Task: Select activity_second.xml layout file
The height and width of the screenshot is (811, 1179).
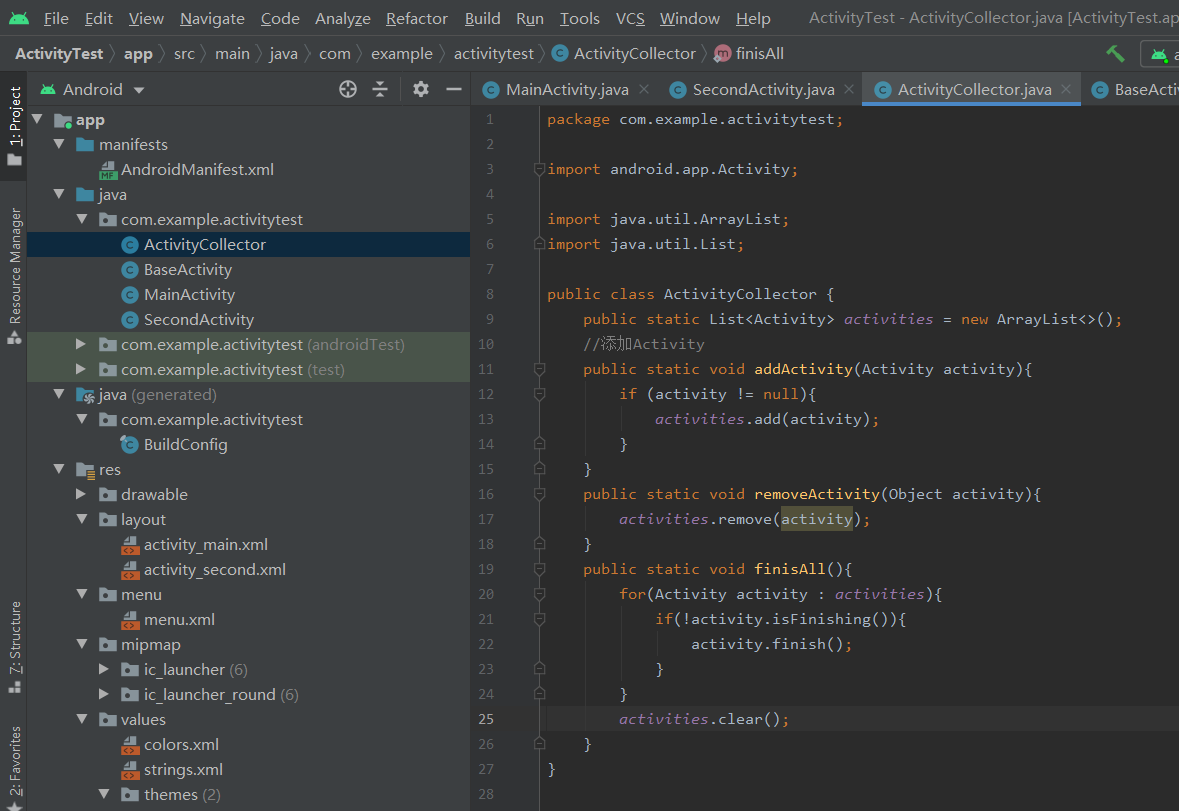Action: click(214, 570)
